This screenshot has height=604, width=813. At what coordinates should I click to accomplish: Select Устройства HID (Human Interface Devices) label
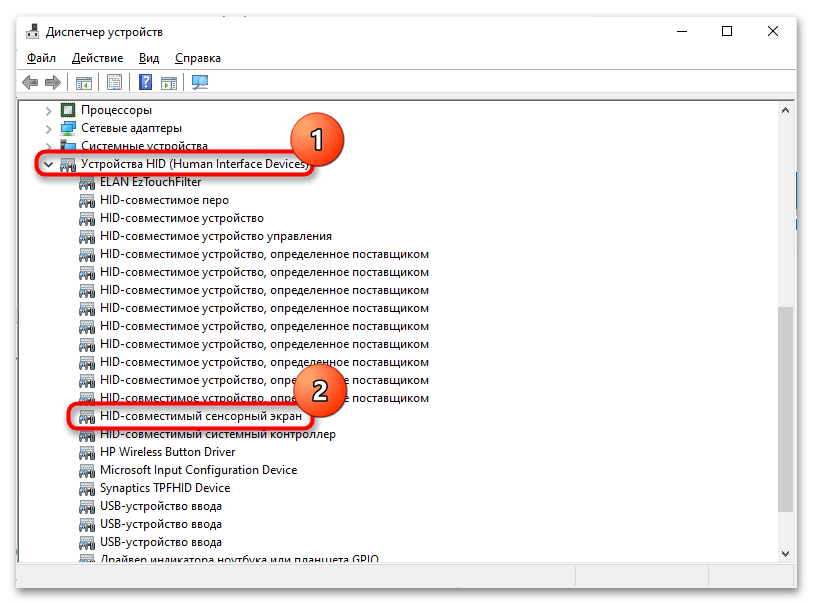(195, 164)
